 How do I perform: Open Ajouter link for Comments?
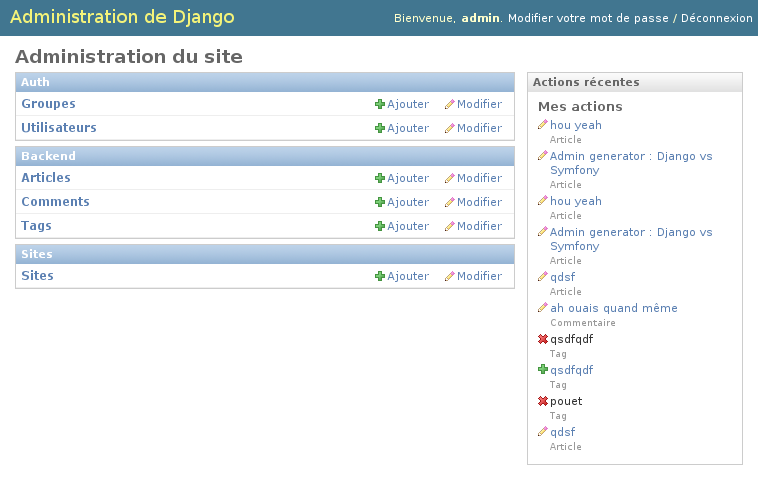click(408, 202)
